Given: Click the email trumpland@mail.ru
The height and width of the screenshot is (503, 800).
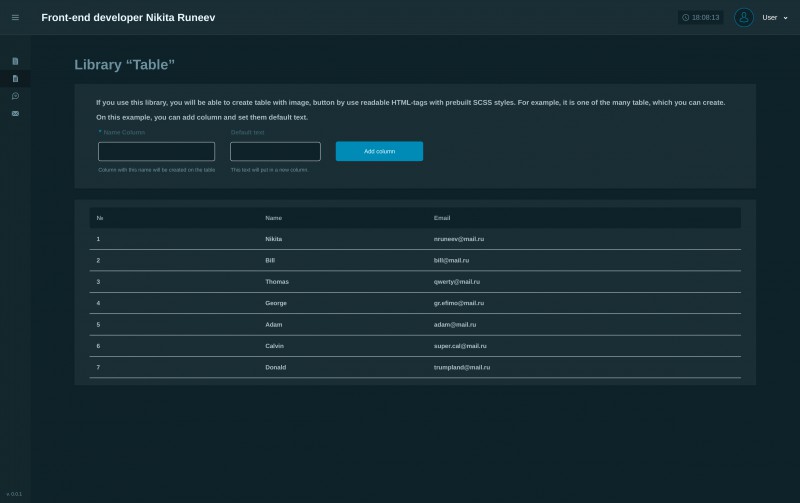Looking at the screenshot, I should point(462,367).
